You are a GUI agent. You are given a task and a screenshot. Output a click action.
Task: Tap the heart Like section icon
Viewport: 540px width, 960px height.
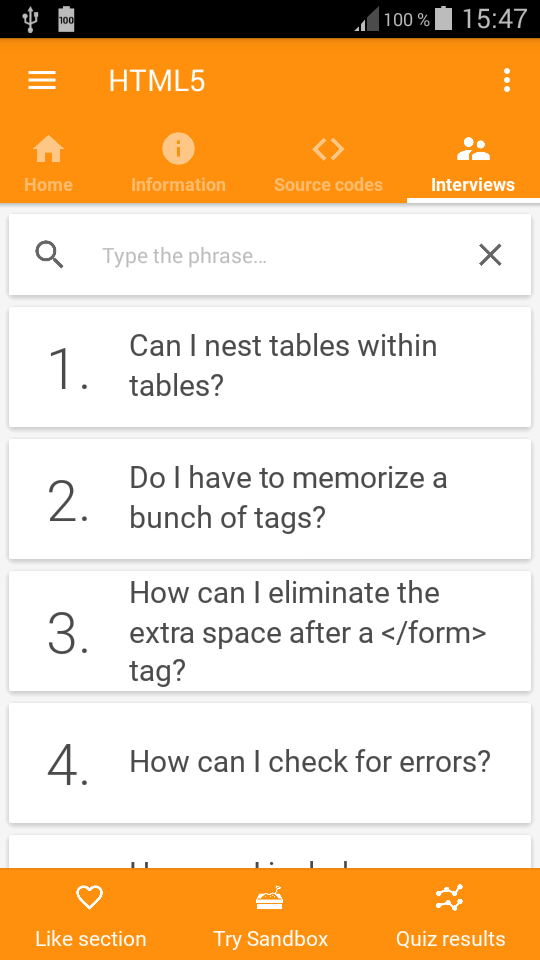(x=89, y=898)
